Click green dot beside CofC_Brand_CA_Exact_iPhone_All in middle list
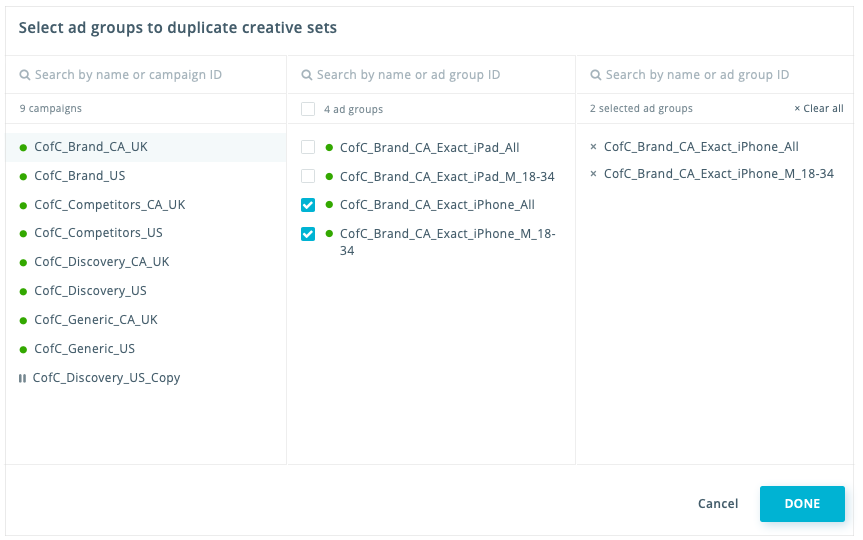 (329, 205)
